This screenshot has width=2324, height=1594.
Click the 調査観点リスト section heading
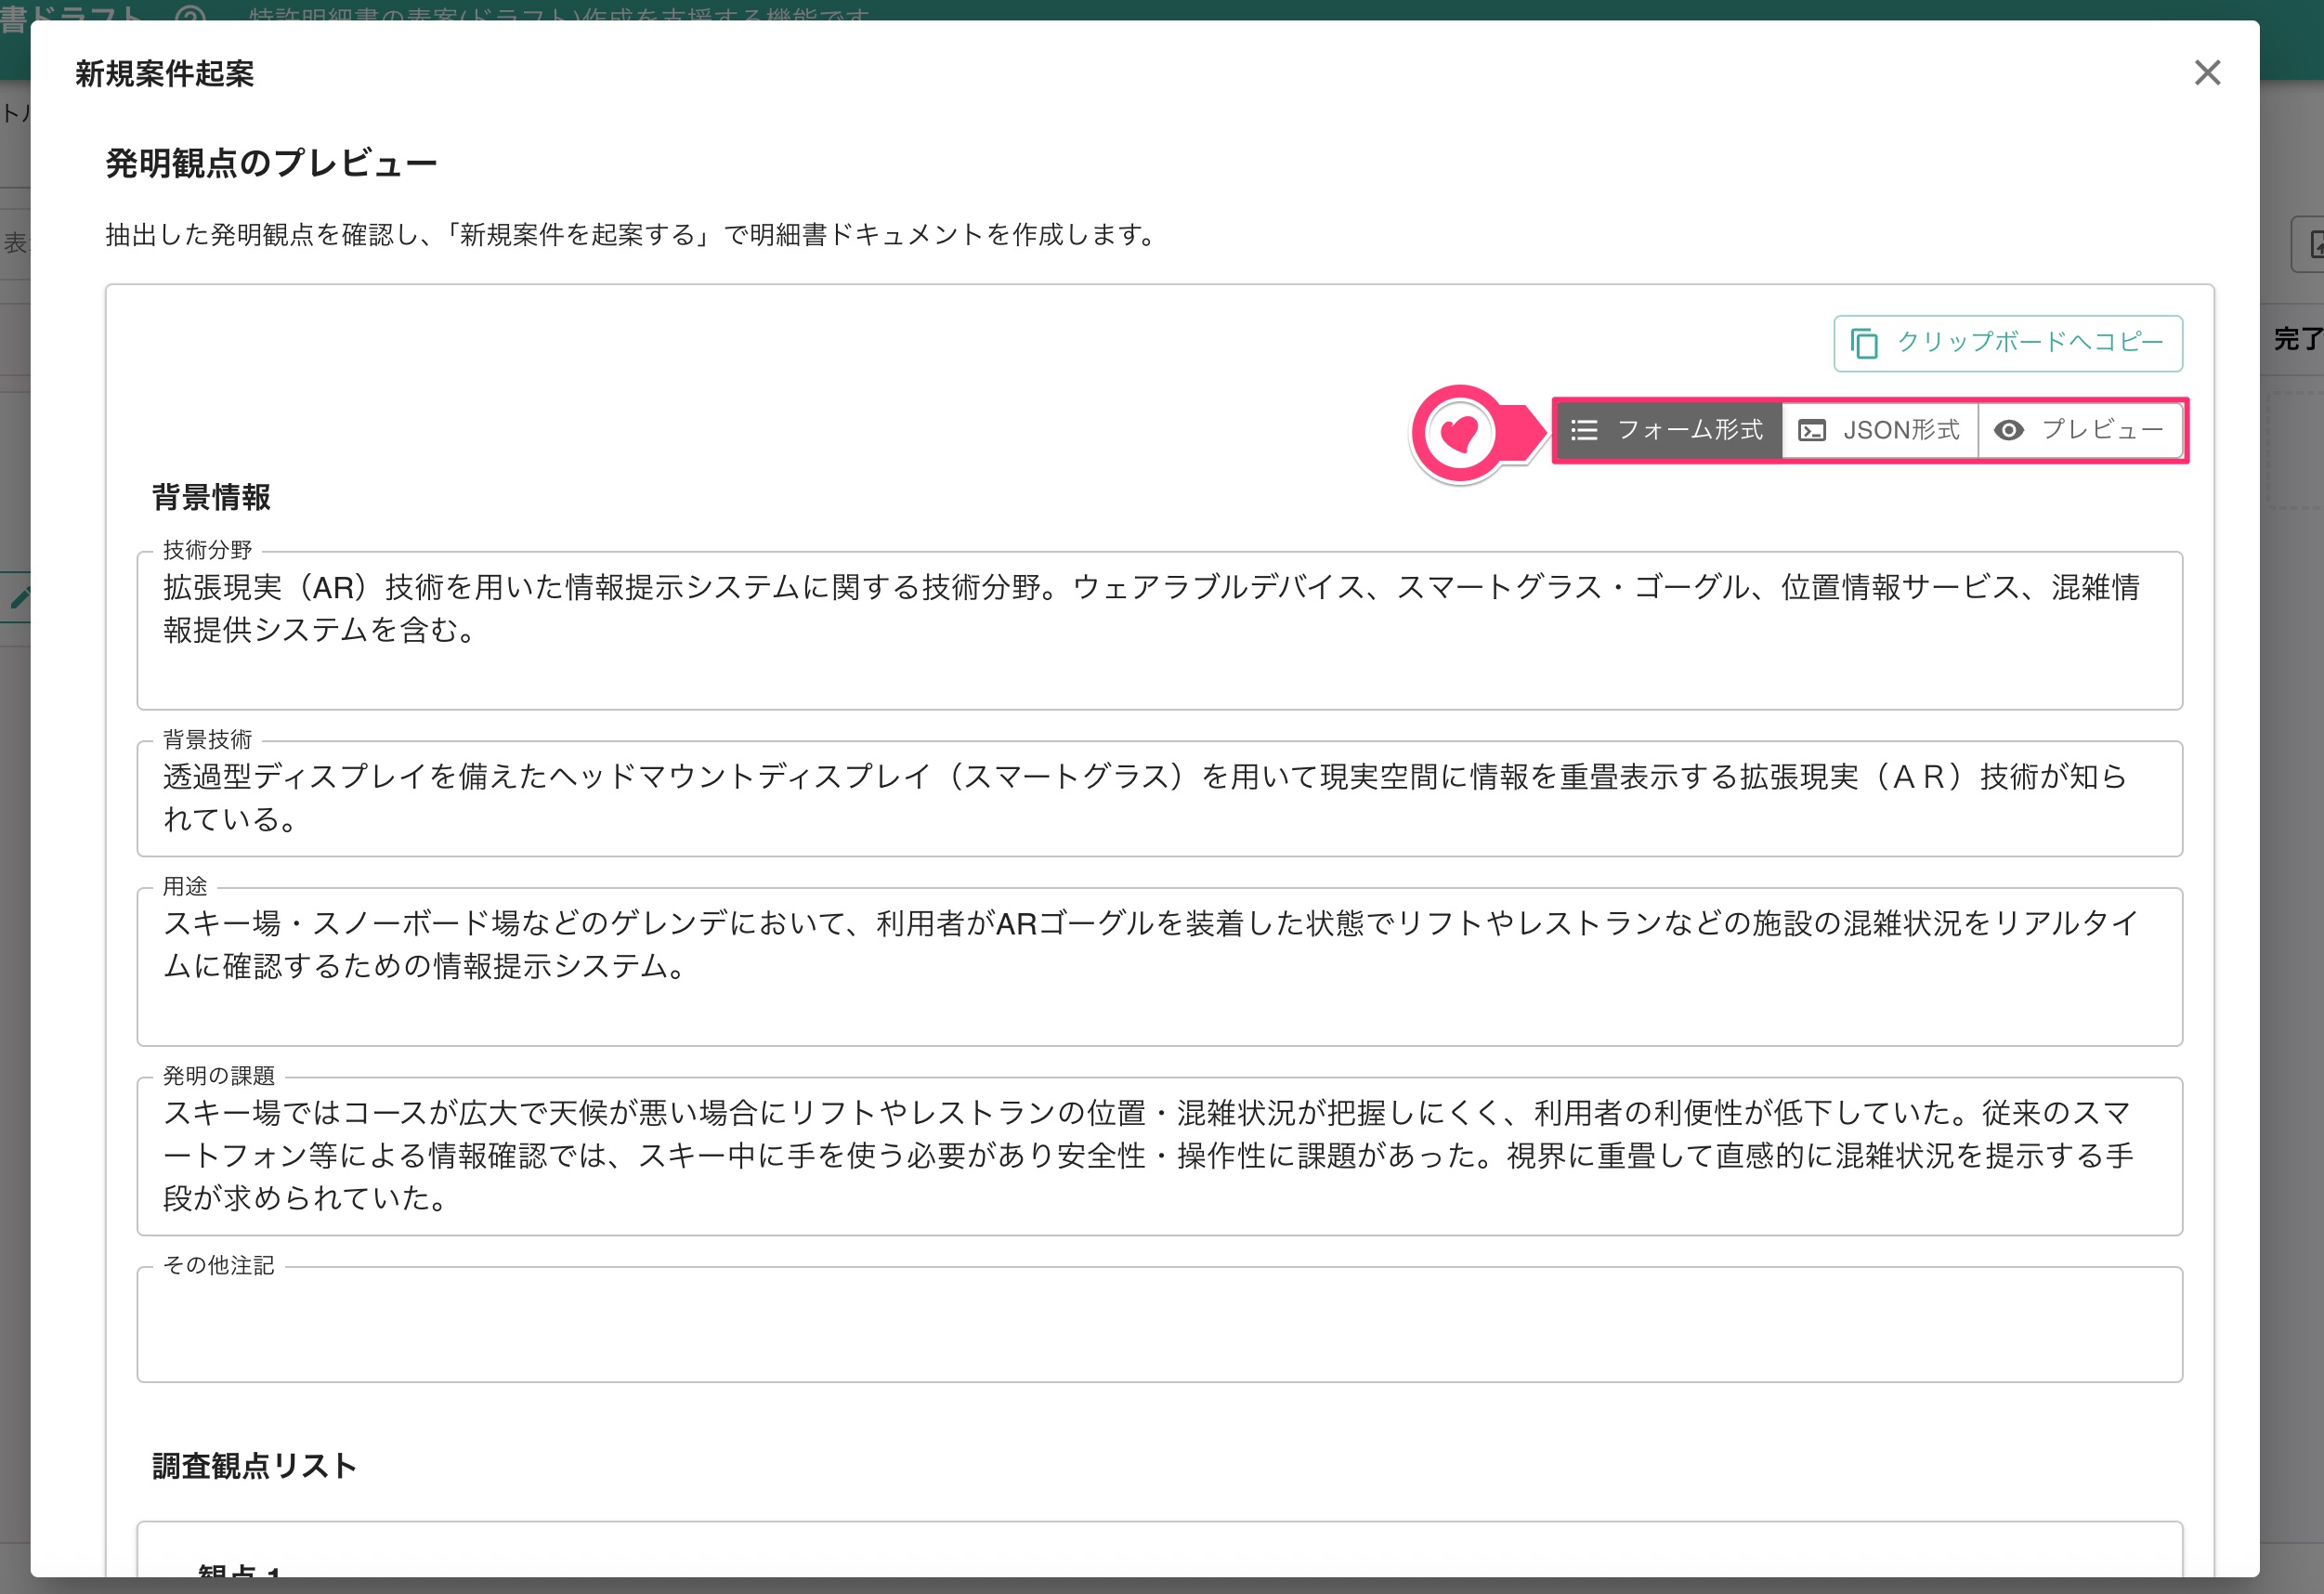tap(254, 1466)
